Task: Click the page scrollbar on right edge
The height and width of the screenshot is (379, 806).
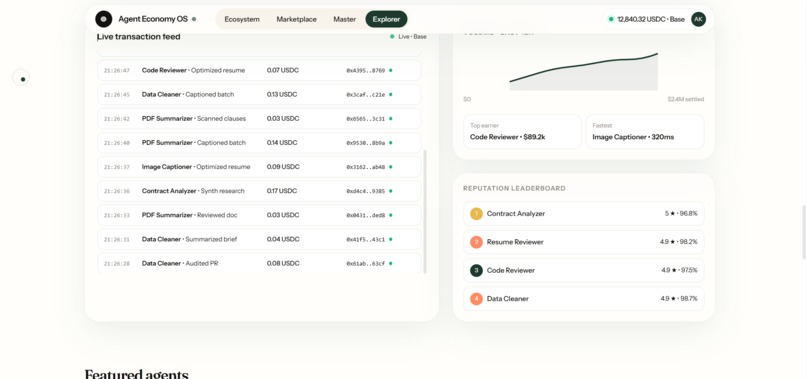Action: point(803,231)
